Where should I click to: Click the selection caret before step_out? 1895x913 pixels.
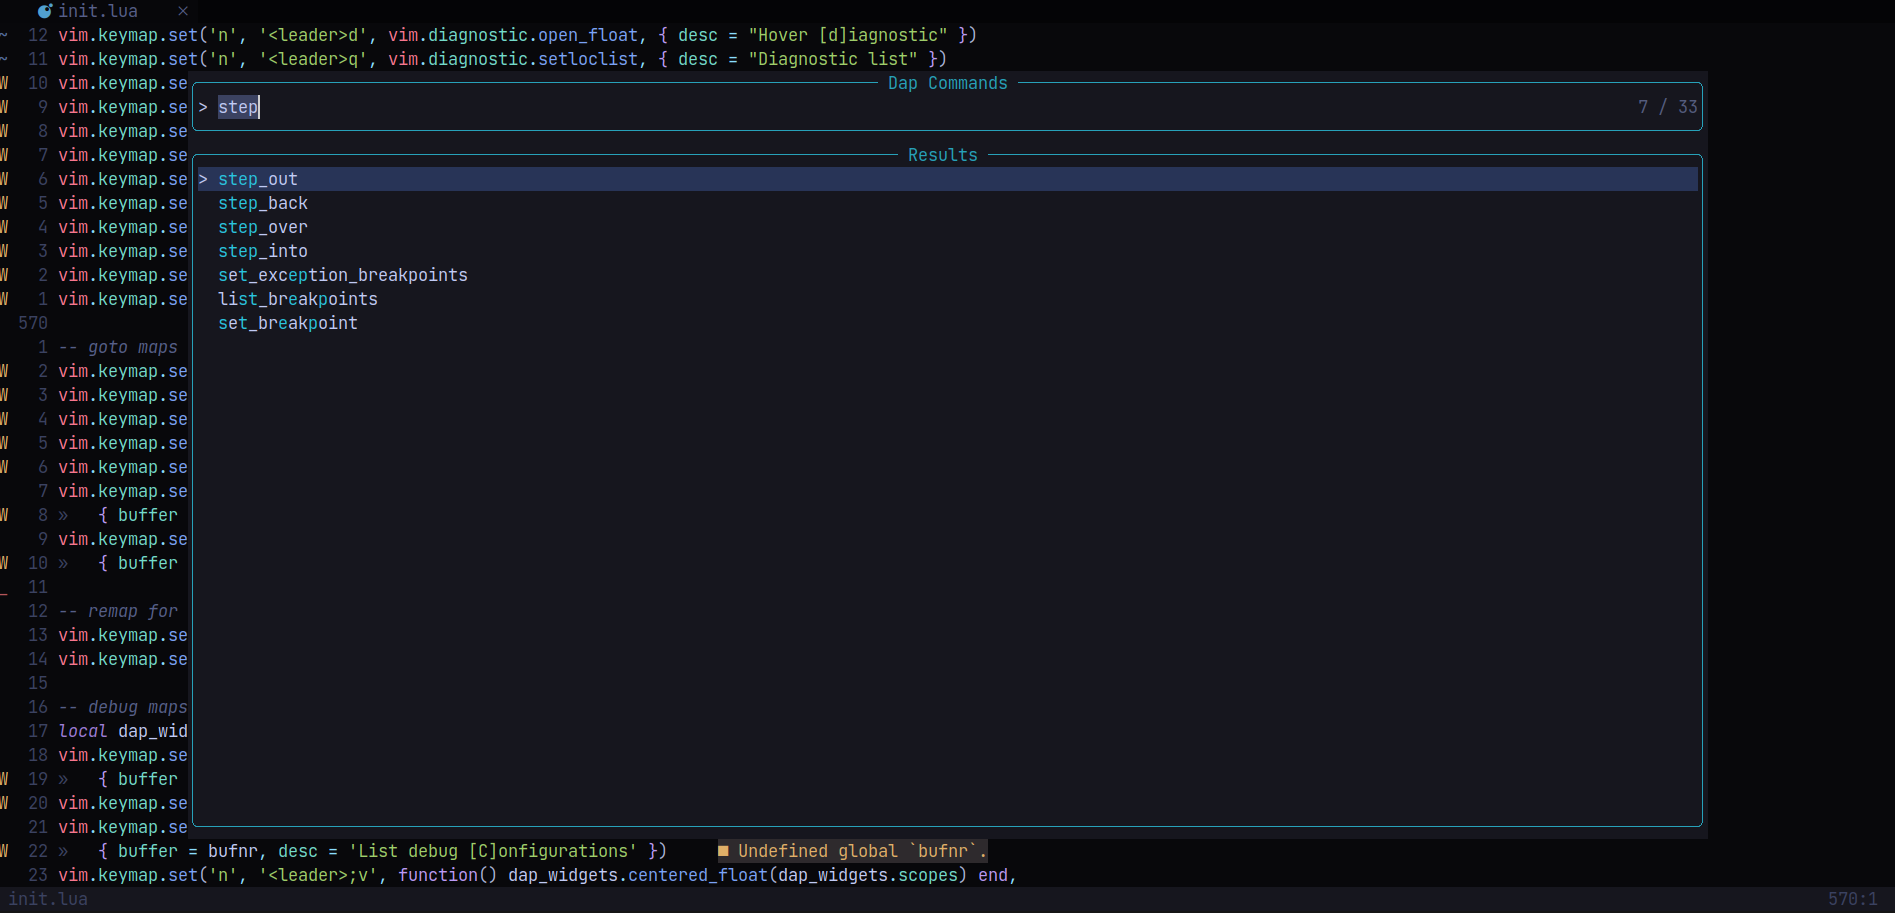coord(203,179)
